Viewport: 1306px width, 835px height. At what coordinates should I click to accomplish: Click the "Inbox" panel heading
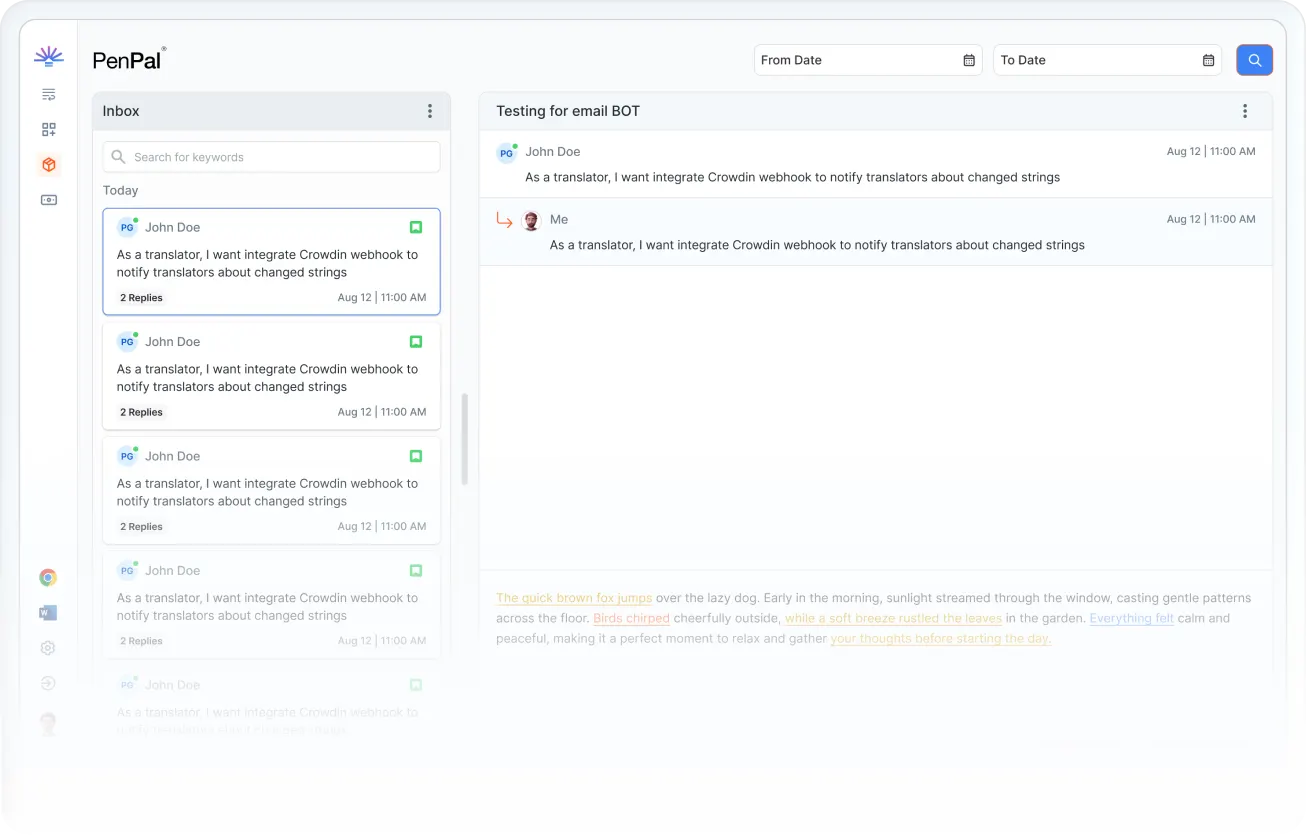[121, 111]
